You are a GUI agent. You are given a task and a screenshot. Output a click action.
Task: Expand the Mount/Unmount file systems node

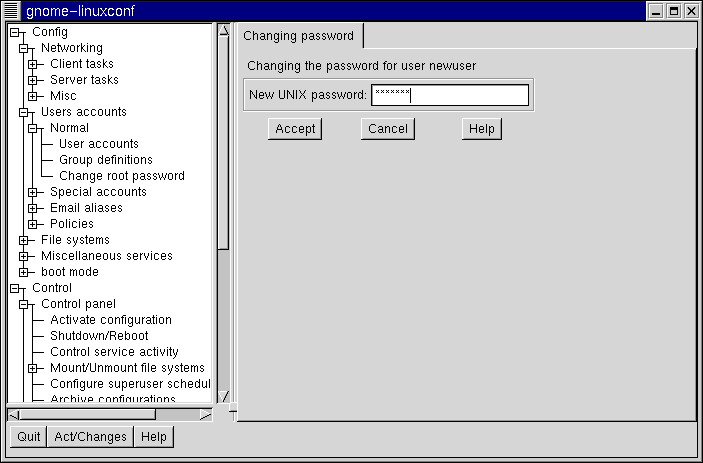[x=33, y=368]
